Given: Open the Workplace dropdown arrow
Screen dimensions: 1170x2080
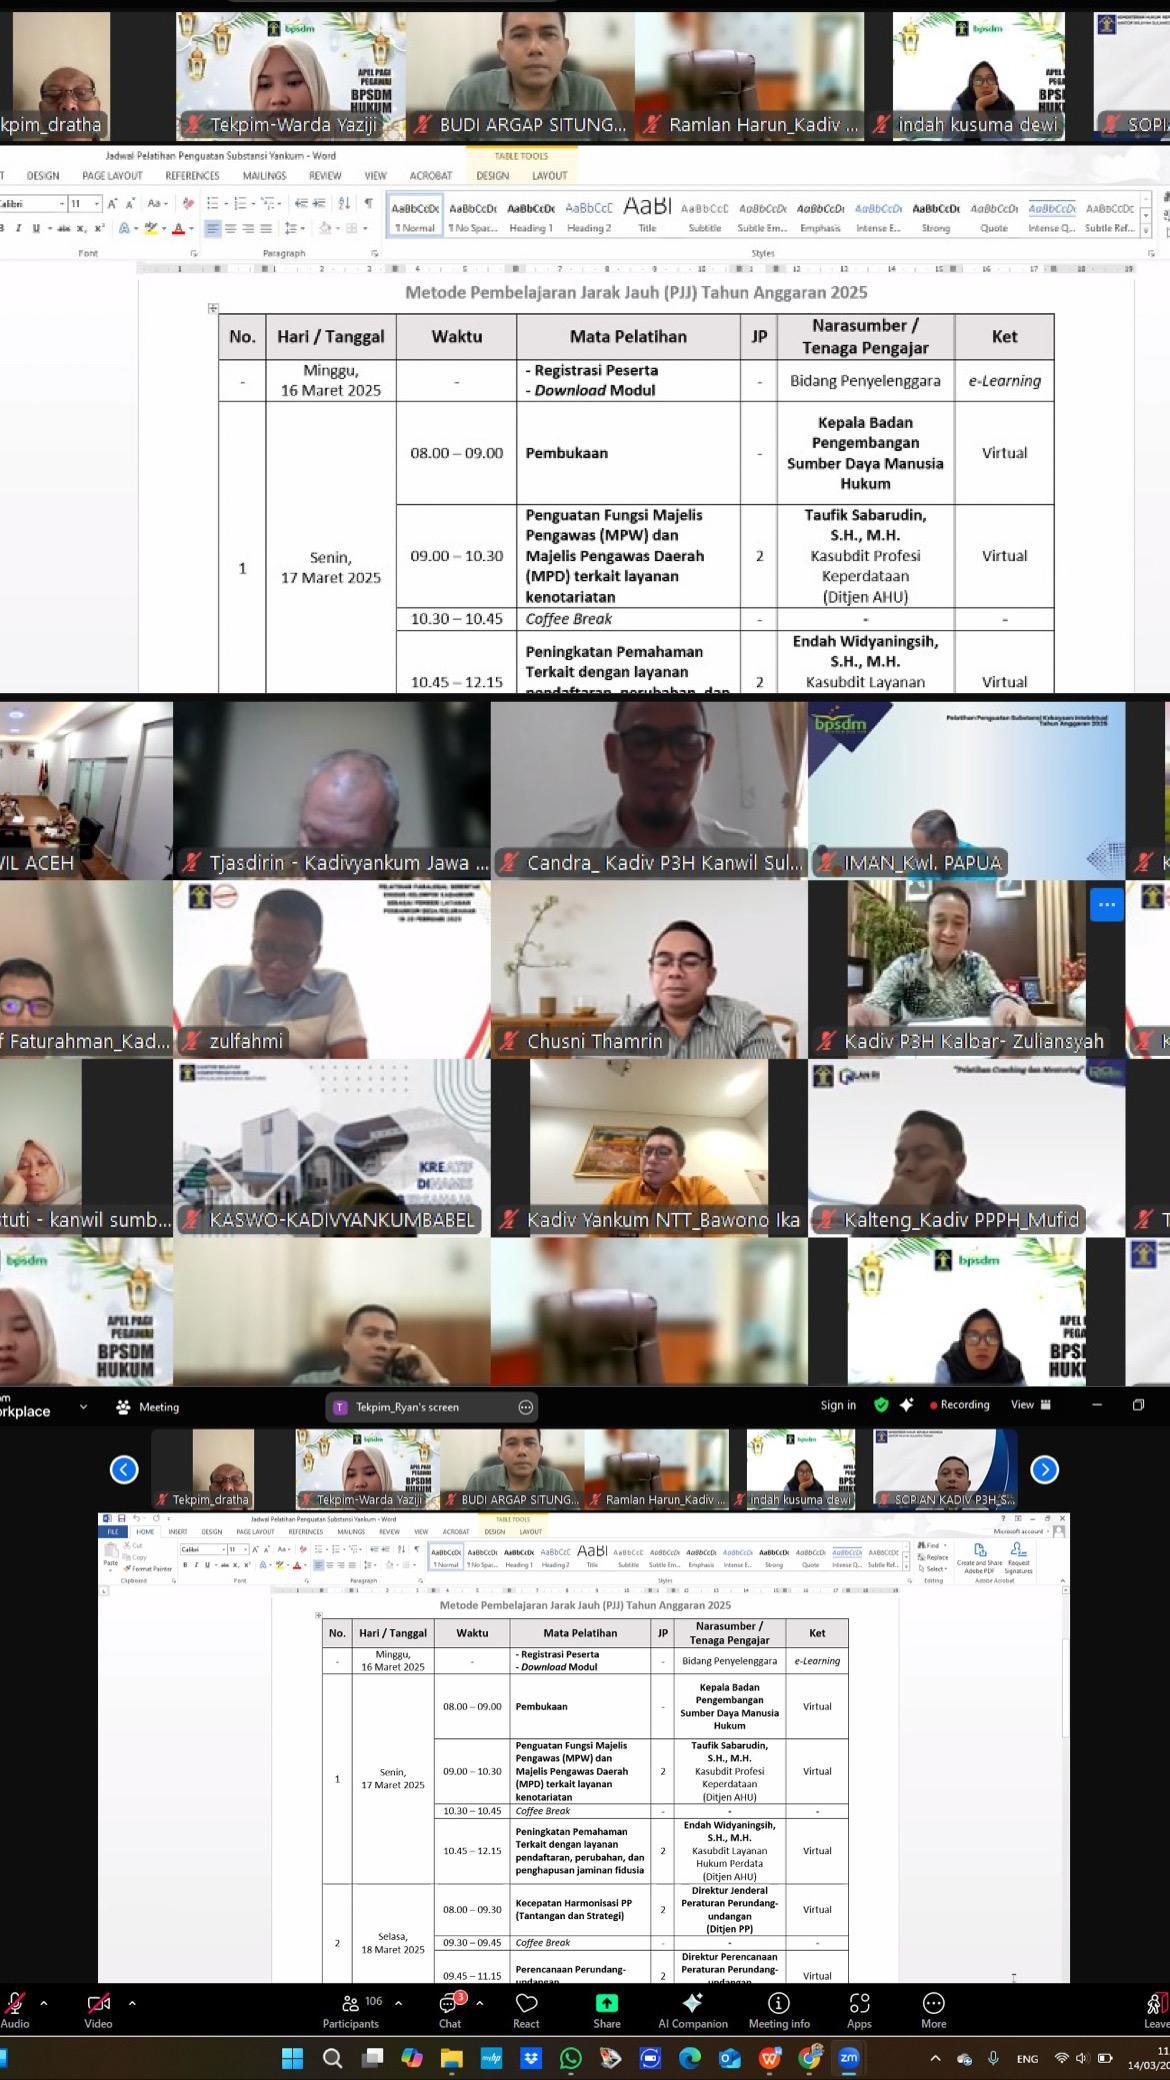Looking at the screenshot, I should click(x=83, y=1406).
